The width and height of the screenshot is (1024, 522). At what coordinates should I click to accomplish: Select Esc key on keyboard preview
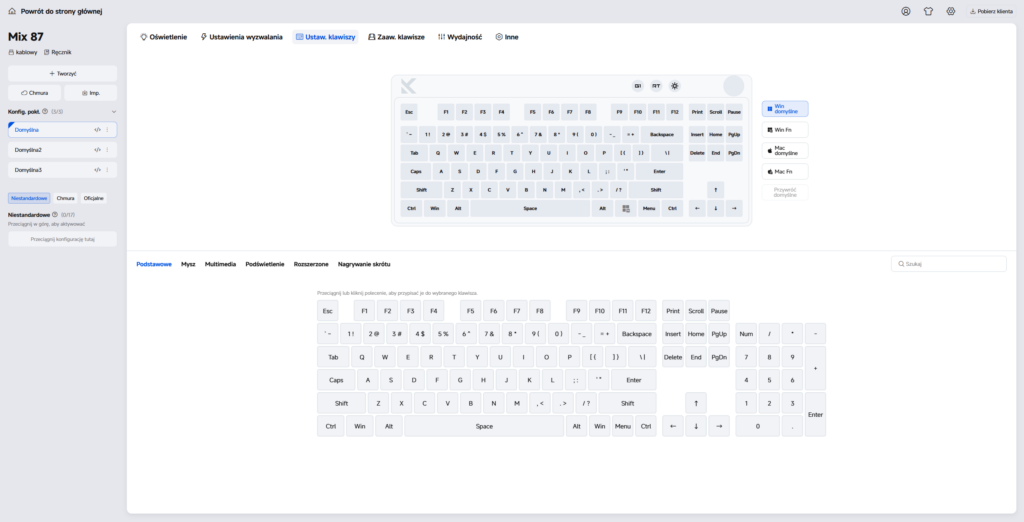409,112
